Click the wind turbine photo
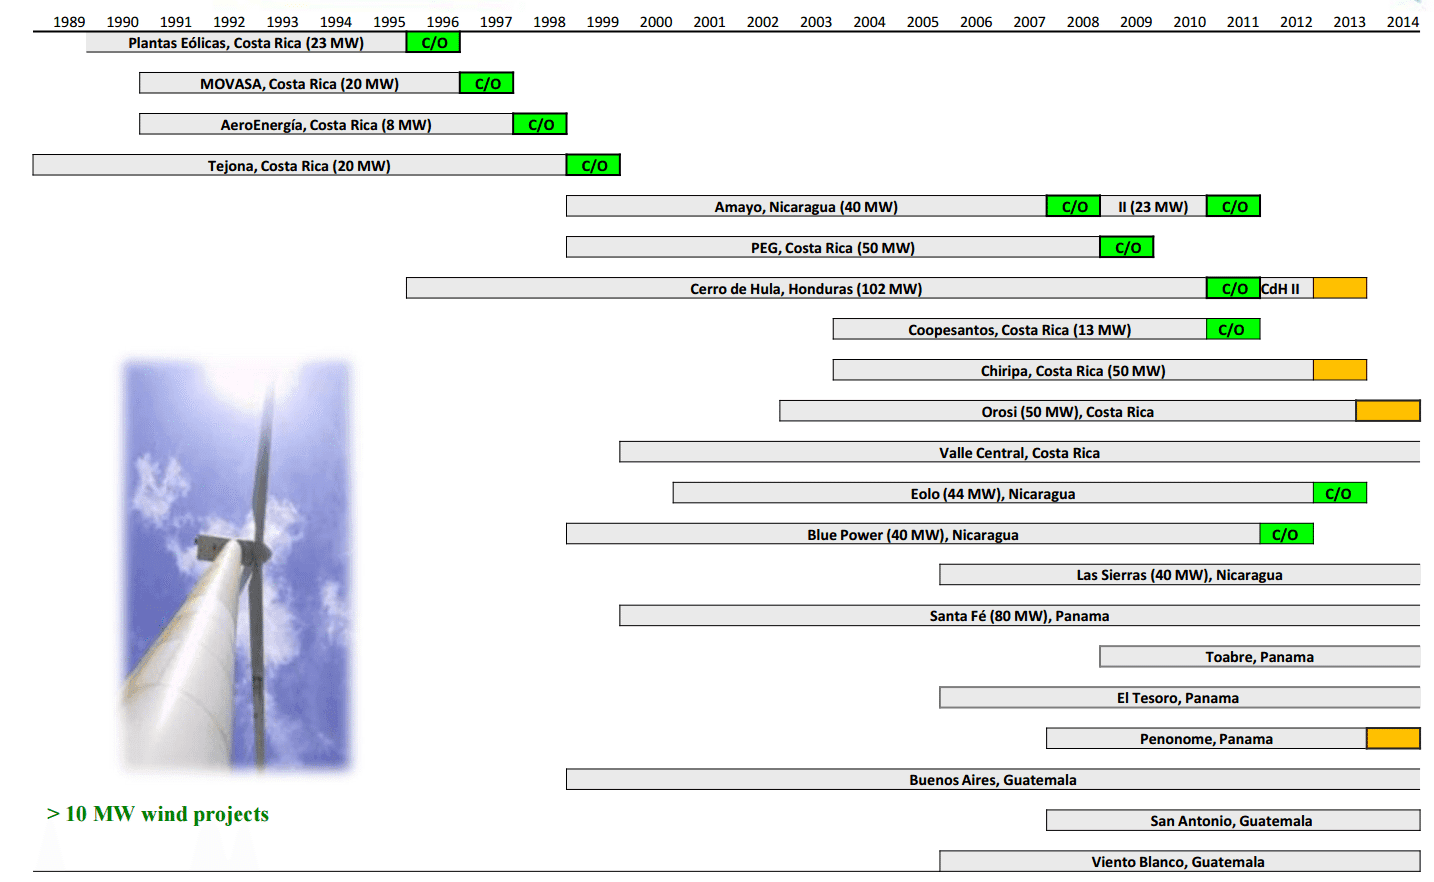The image size is (1434, 882). point(237,567)
